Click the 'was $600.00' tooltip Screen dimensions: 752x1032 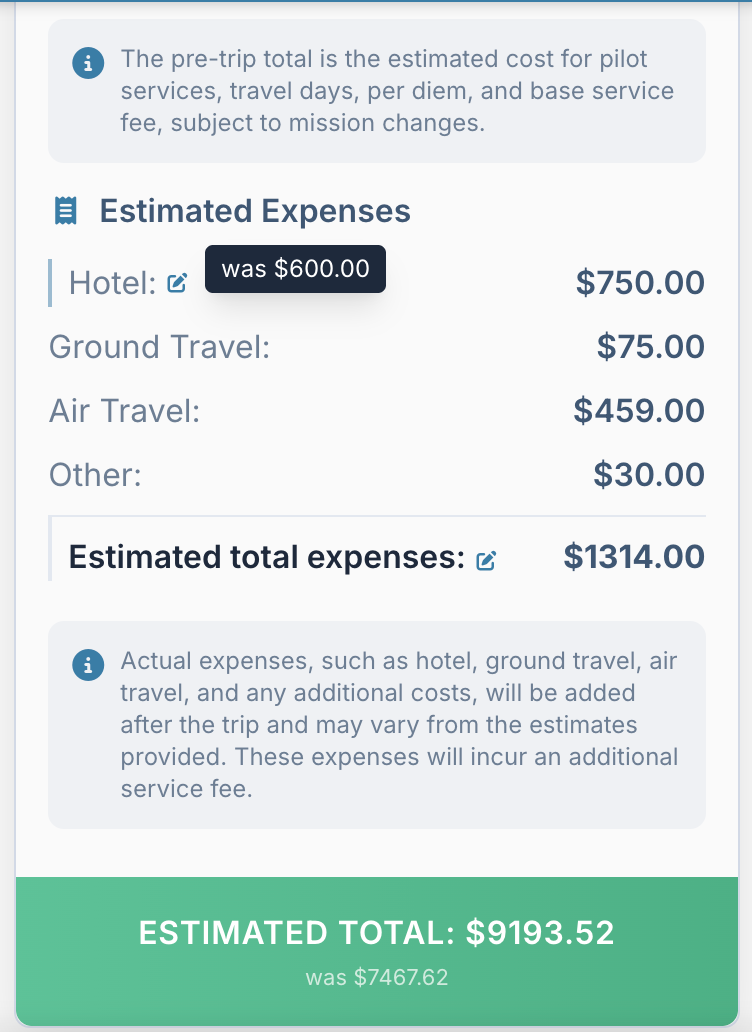[x=295, y=269]
